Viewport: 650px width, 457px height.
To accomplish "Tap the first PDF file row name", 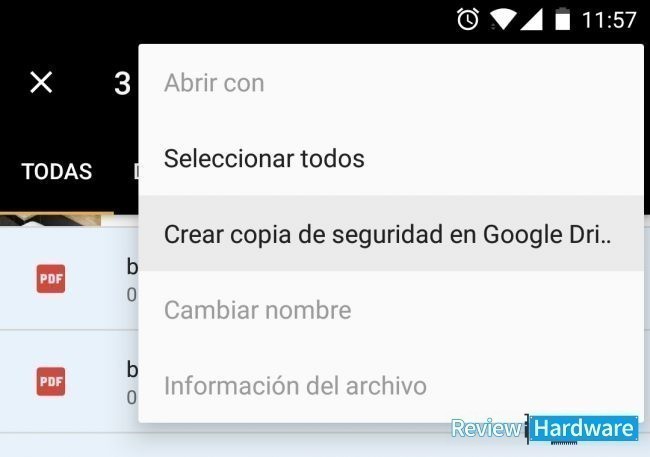I will click(x=132, y=267).
